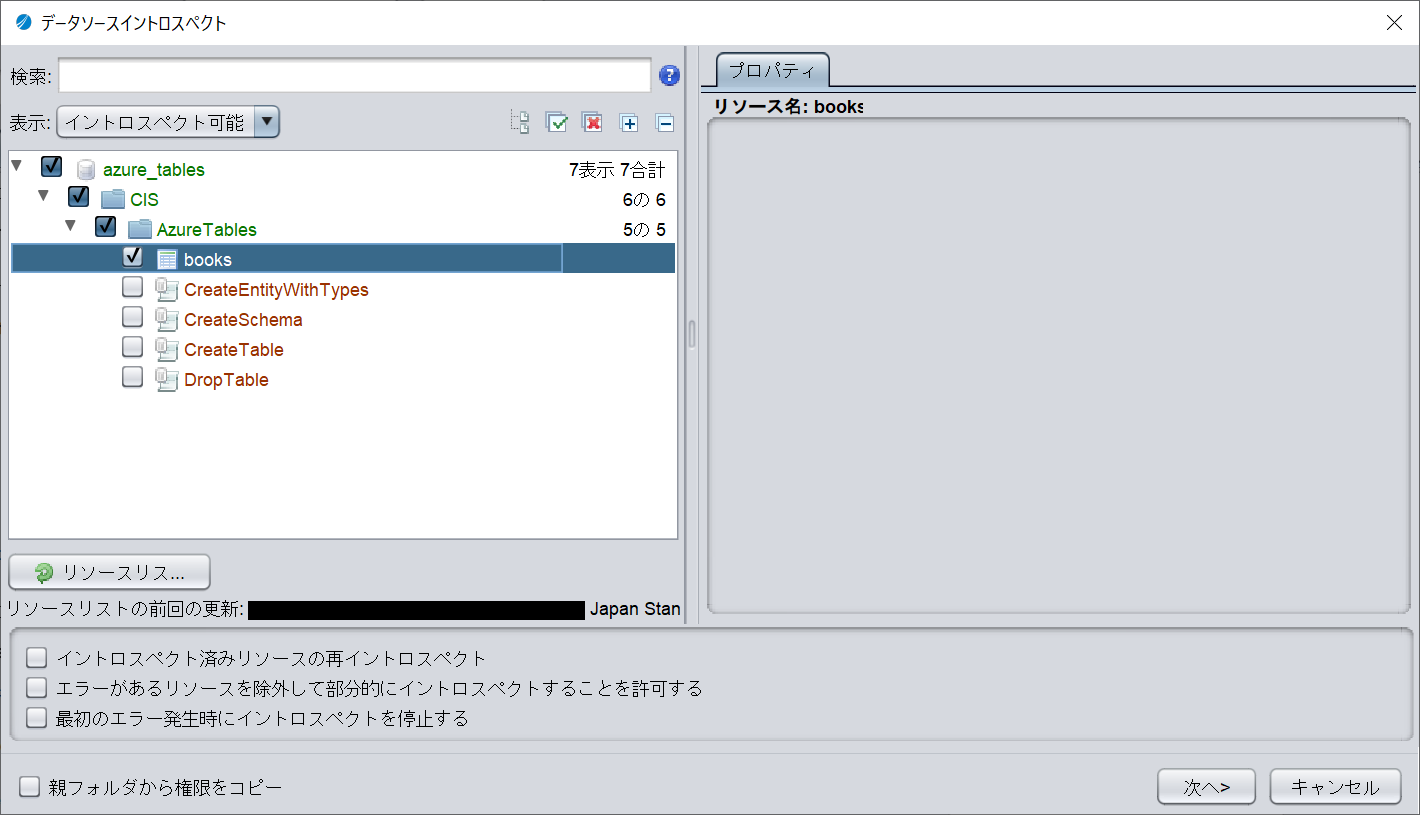
Task: Click the deselect all (red X) icon
Action: 592,123
